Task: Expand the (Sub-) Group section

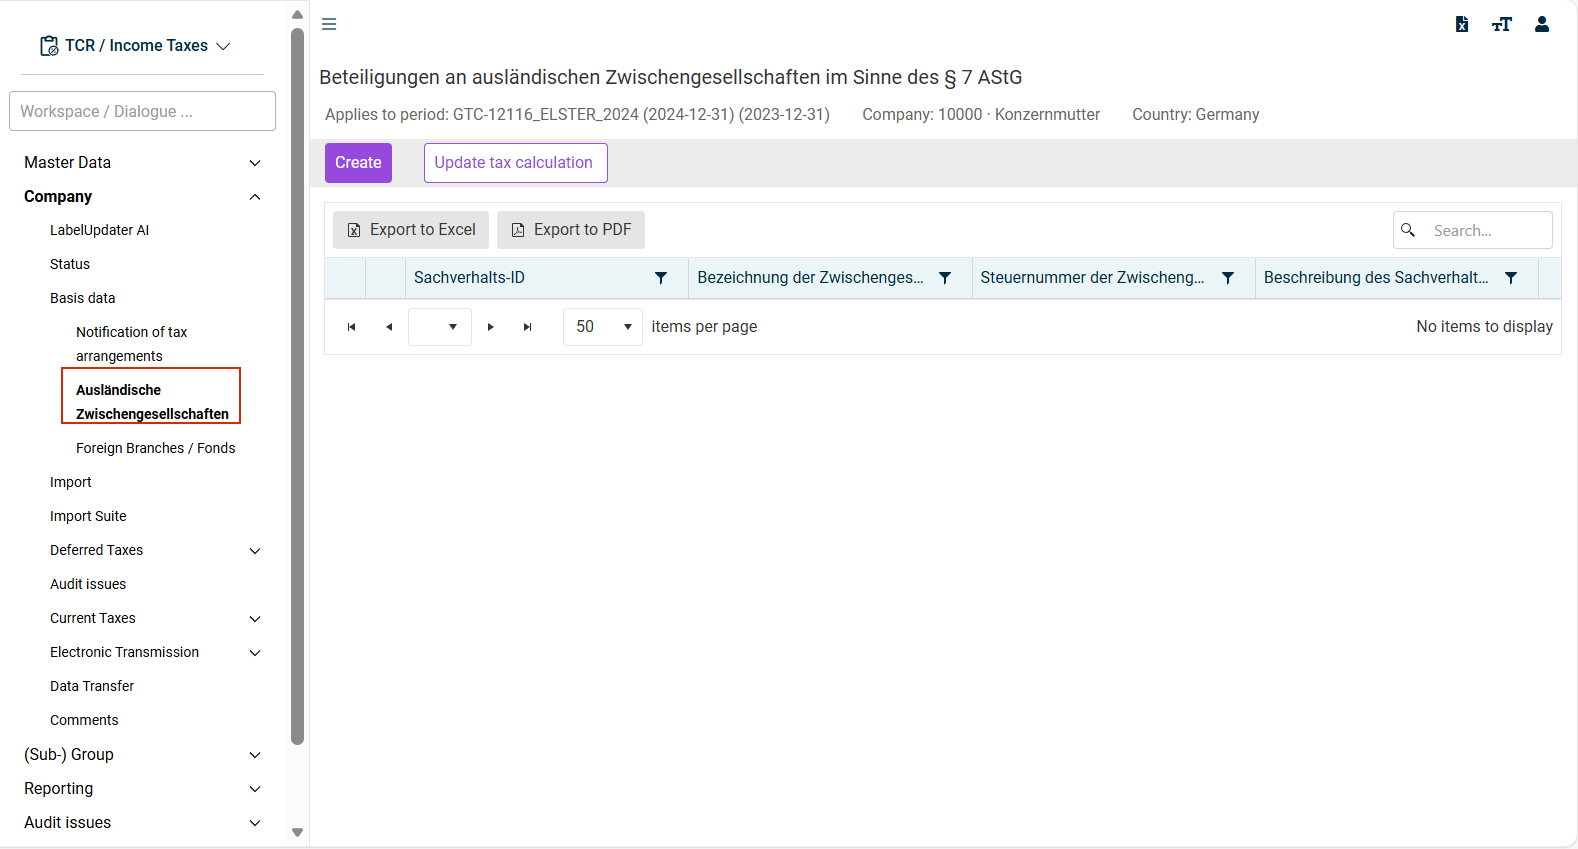Action: pyautogui.click(x=255, y=755)
